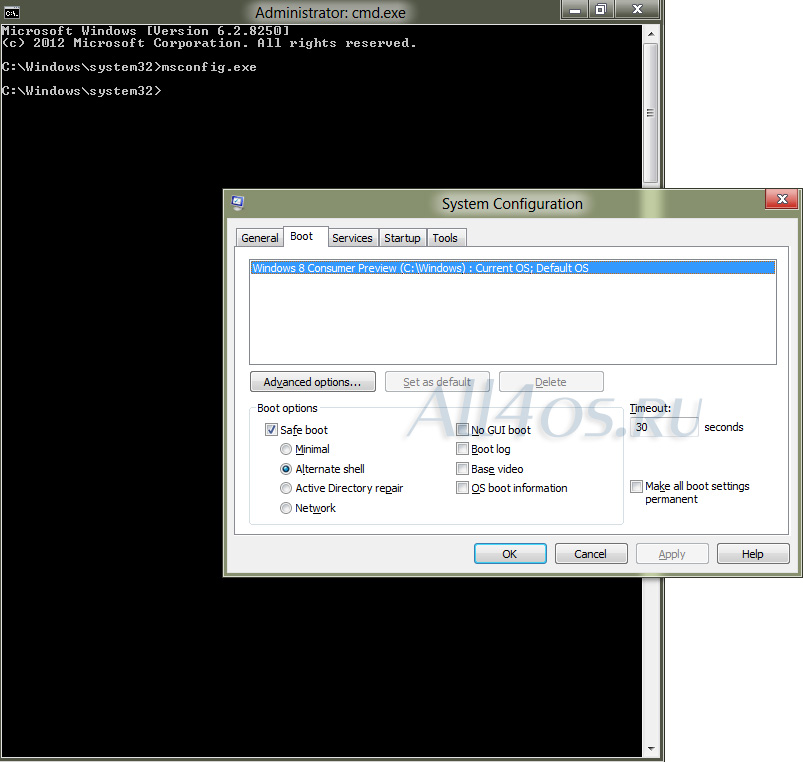803x762 pixels.
Task: Select the Network safe boot option
Action: coord(286,508)
